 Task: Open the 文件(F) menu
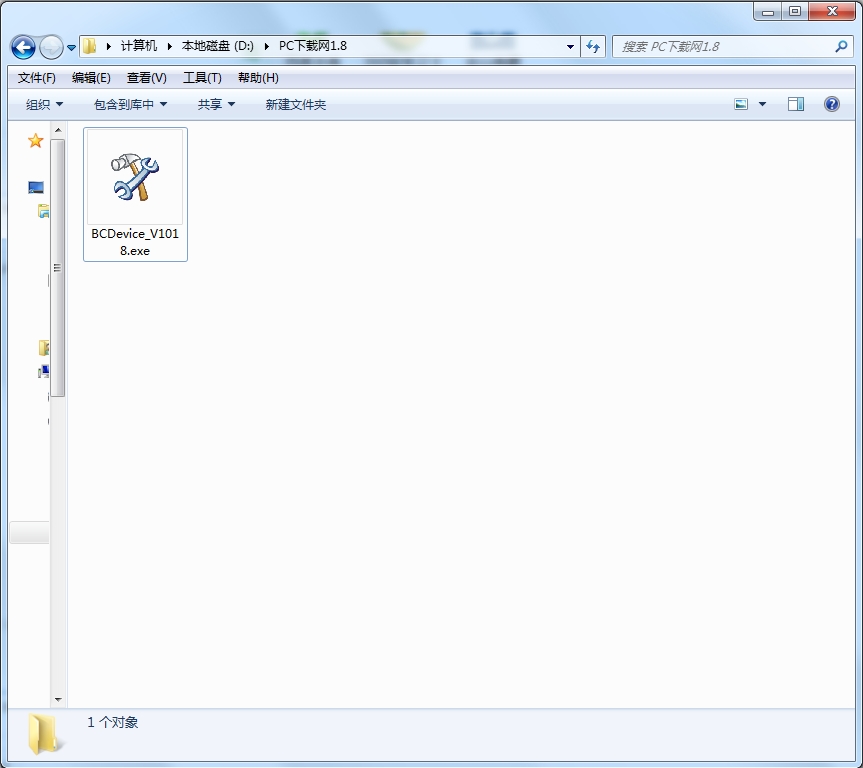tap(37, 78)
